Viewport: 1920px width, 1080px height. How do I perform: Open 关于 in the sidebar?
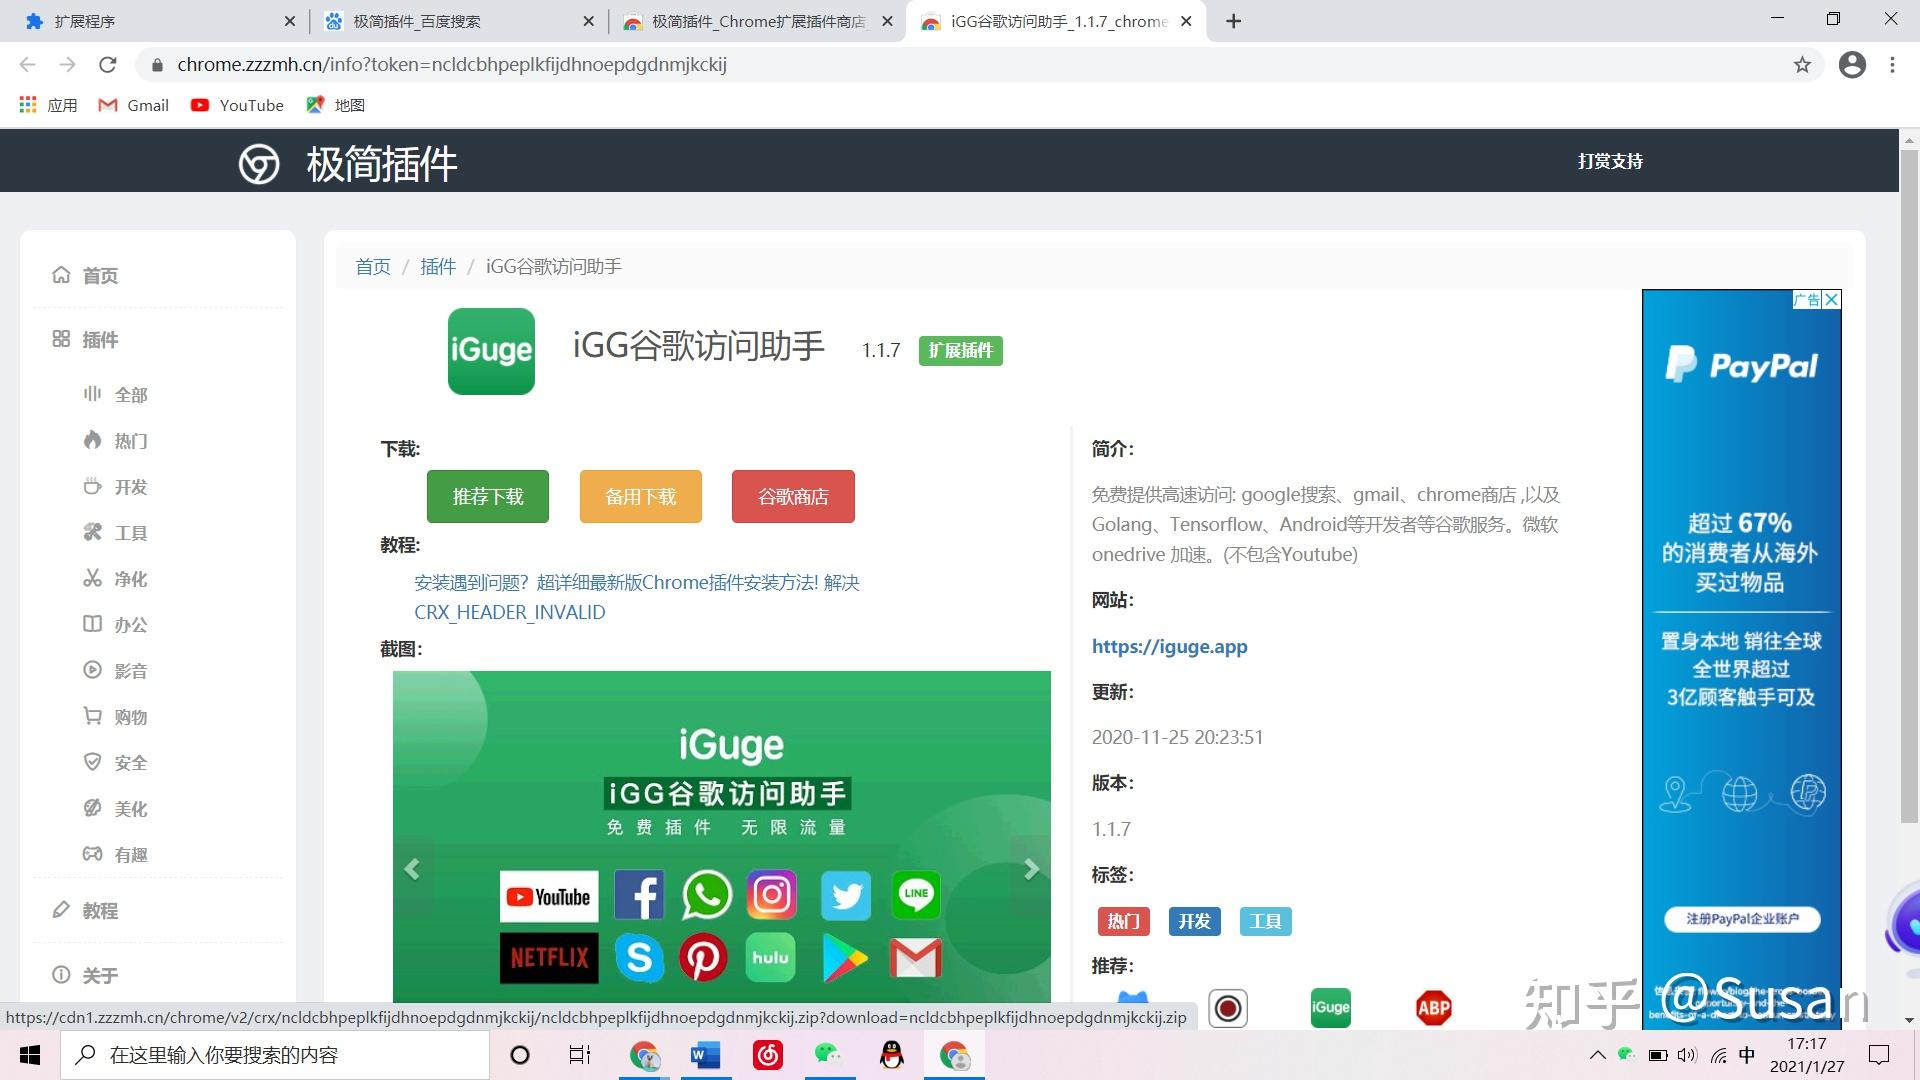(x=85, y=975)
